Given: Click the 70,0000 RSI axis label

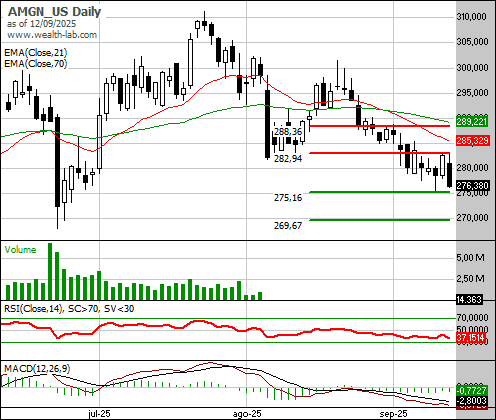Looking at the screenshot, I should 472,317.
